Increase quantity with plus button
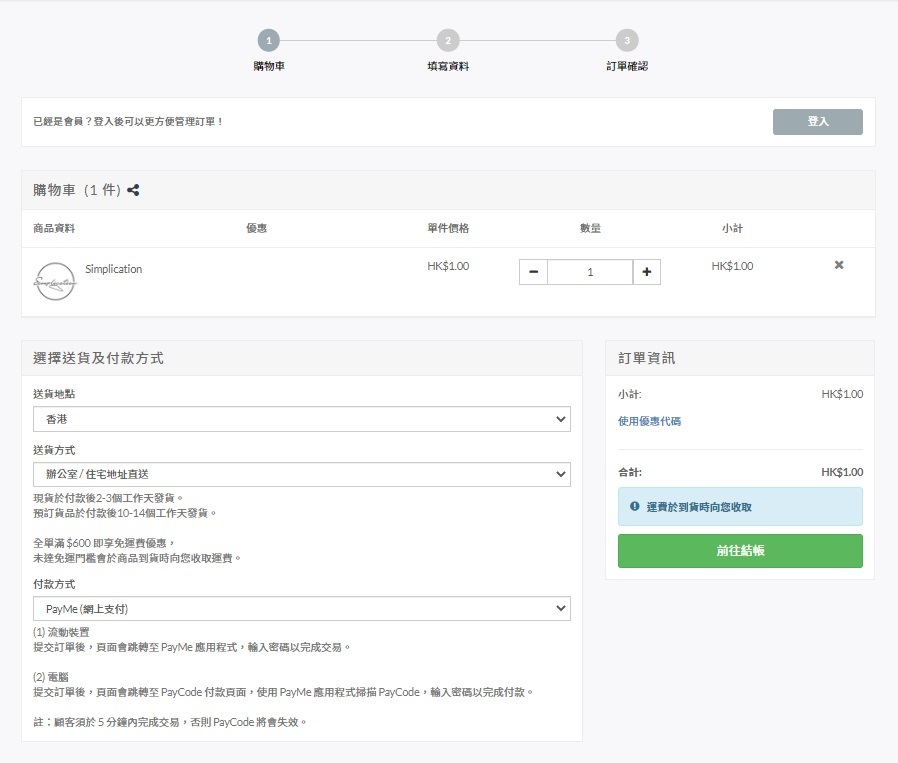The image size is (898, 763). (647, 272)
